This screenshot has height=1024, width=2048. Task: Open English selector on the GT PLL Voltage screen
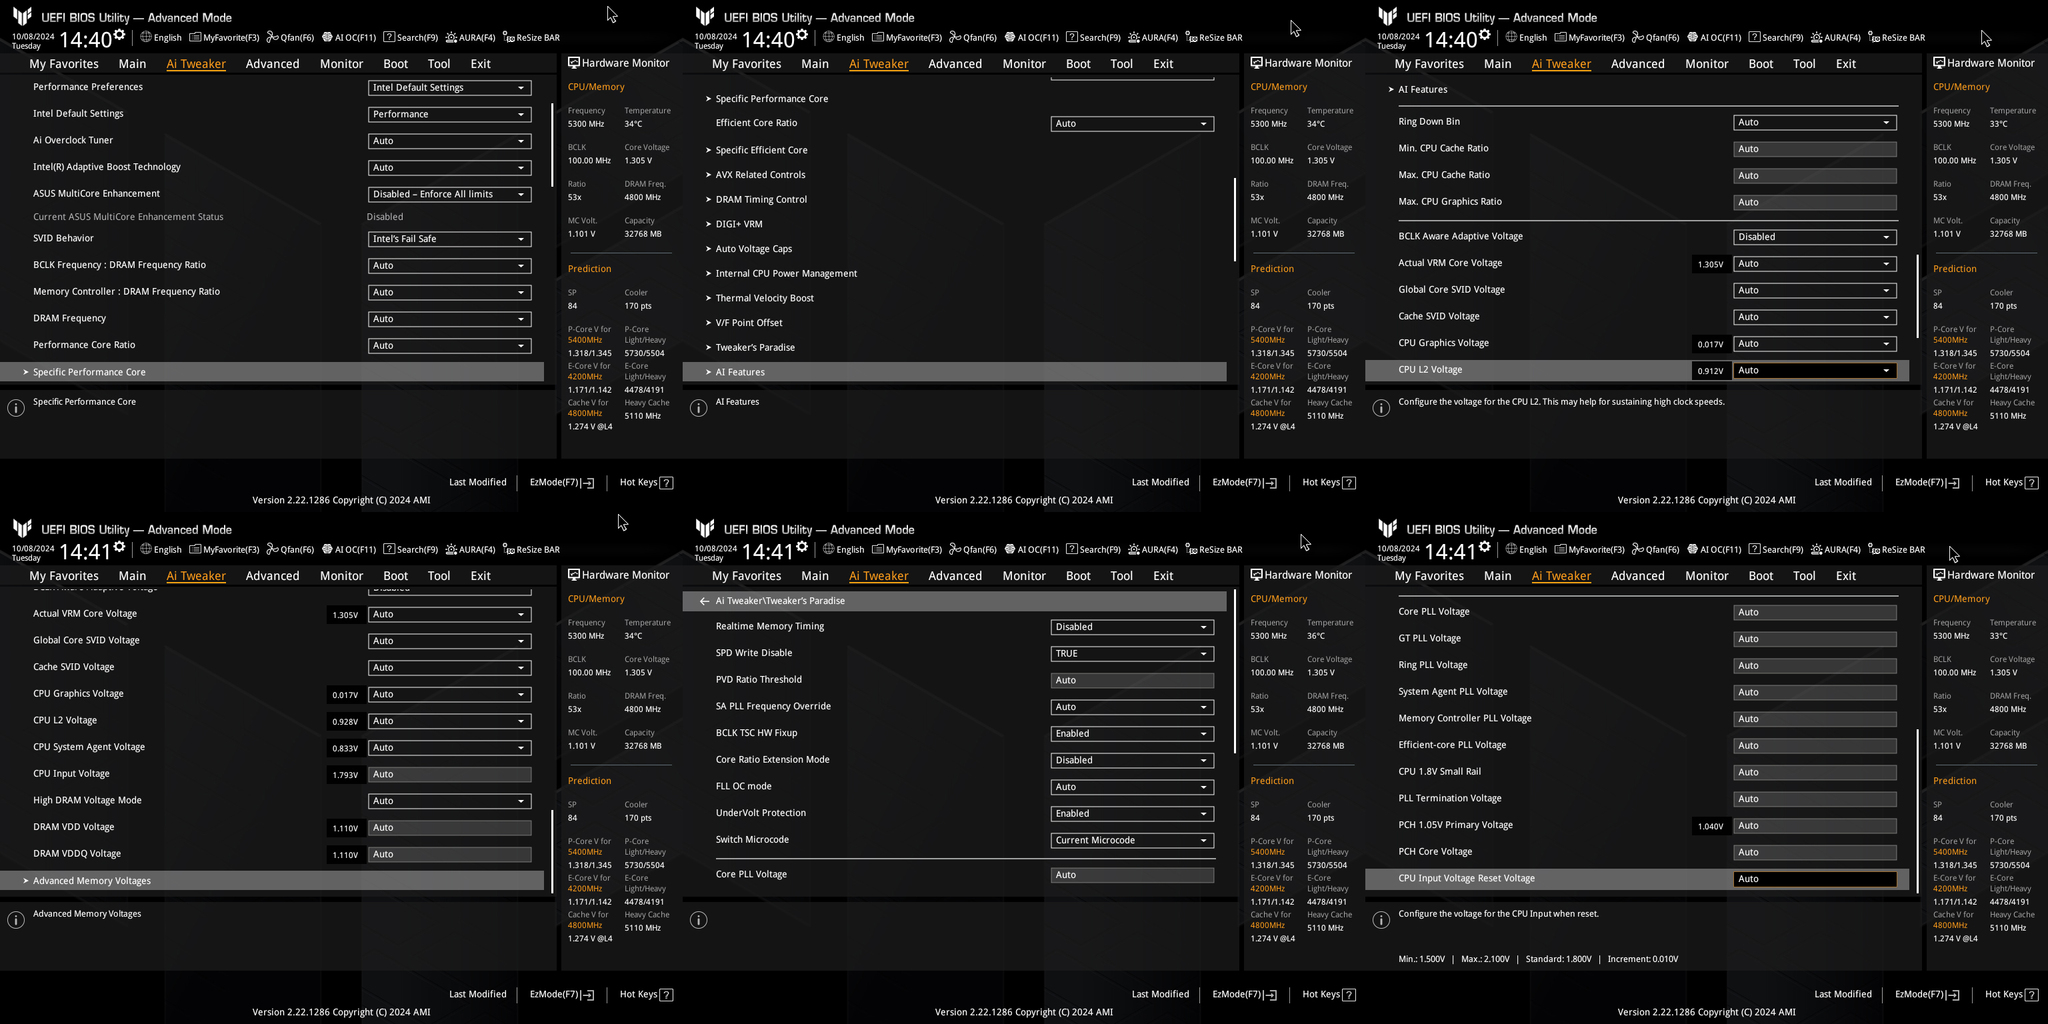[1526, 550]
